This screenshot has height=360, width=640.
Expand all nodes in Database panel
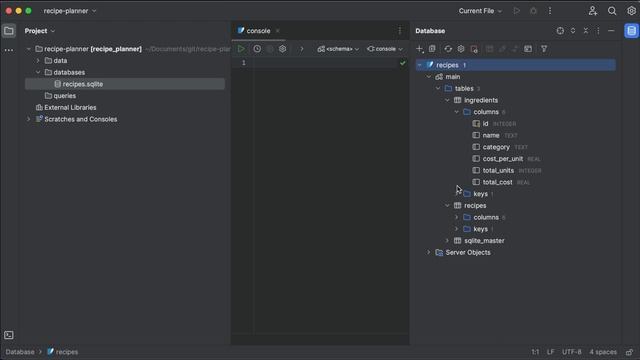[x=573, y=31]
